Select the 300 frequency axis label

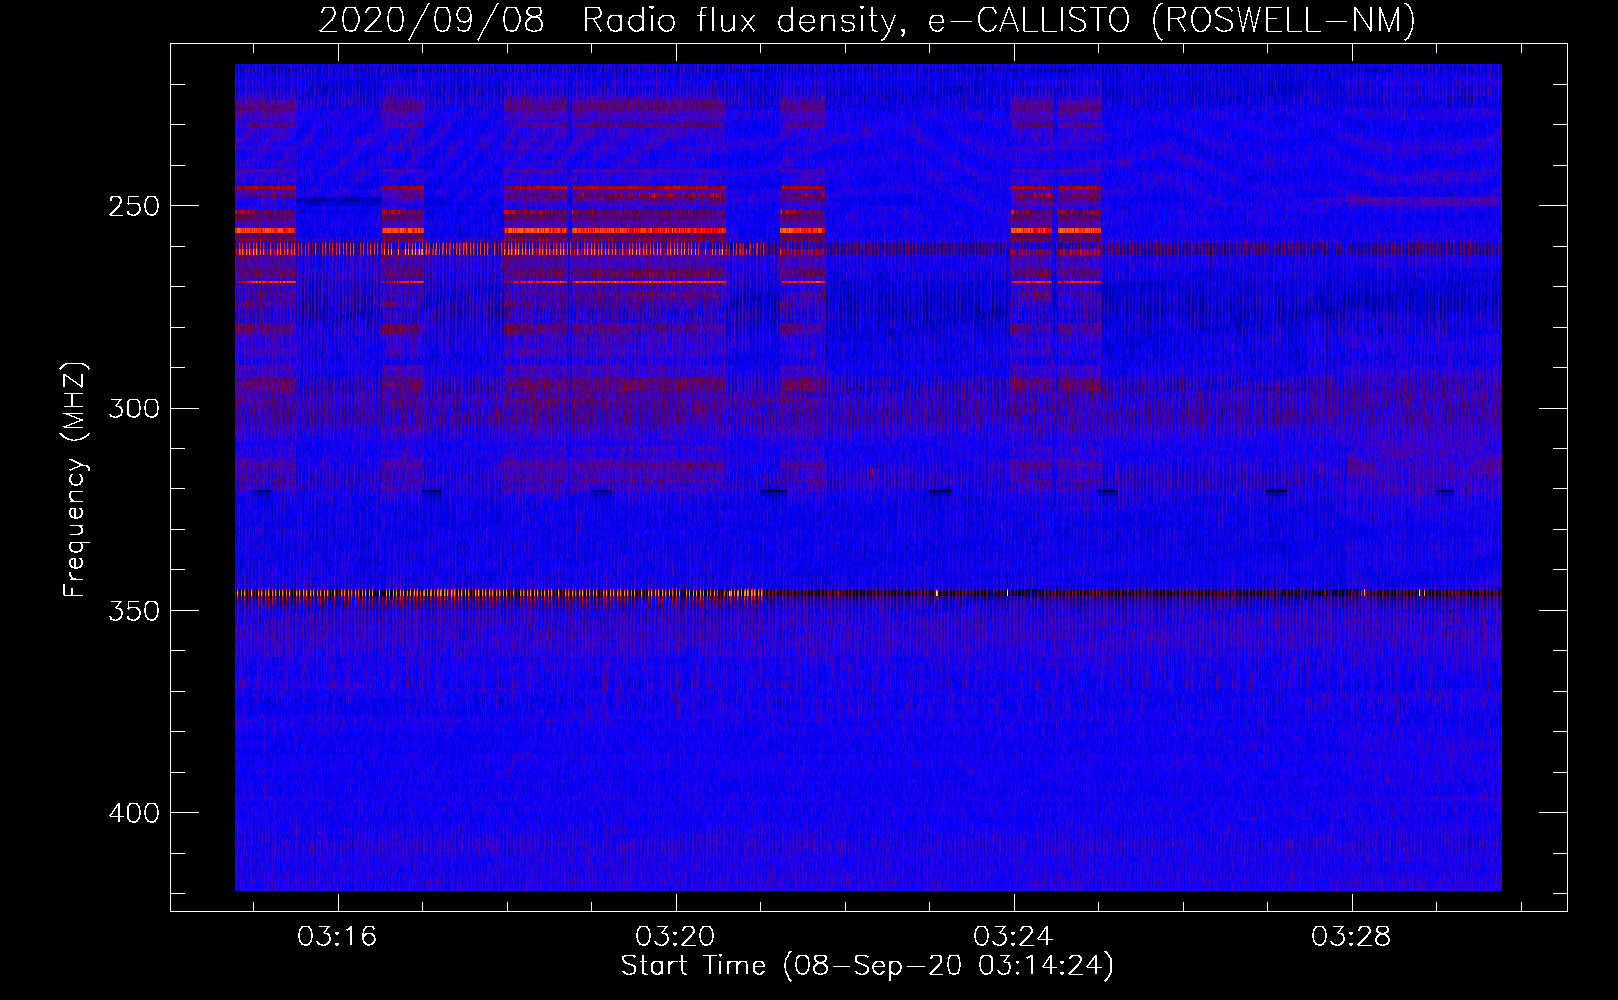pos(134,409)
